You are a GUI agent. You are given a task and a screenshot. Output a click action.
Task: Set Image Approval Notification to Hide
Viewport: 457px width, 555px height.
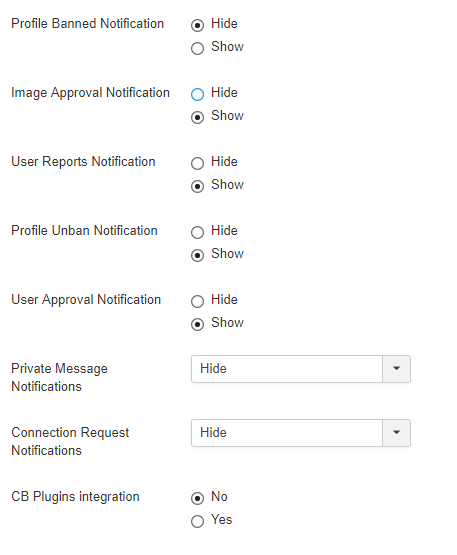198,95
